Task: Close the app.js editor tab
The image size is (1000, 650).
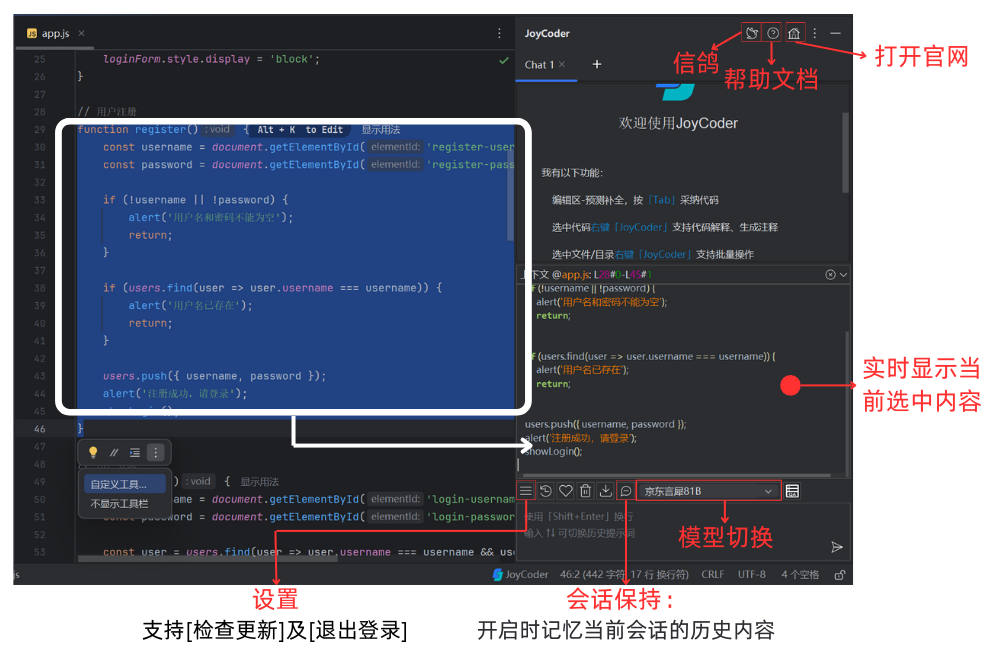Action: pos(81,33)
